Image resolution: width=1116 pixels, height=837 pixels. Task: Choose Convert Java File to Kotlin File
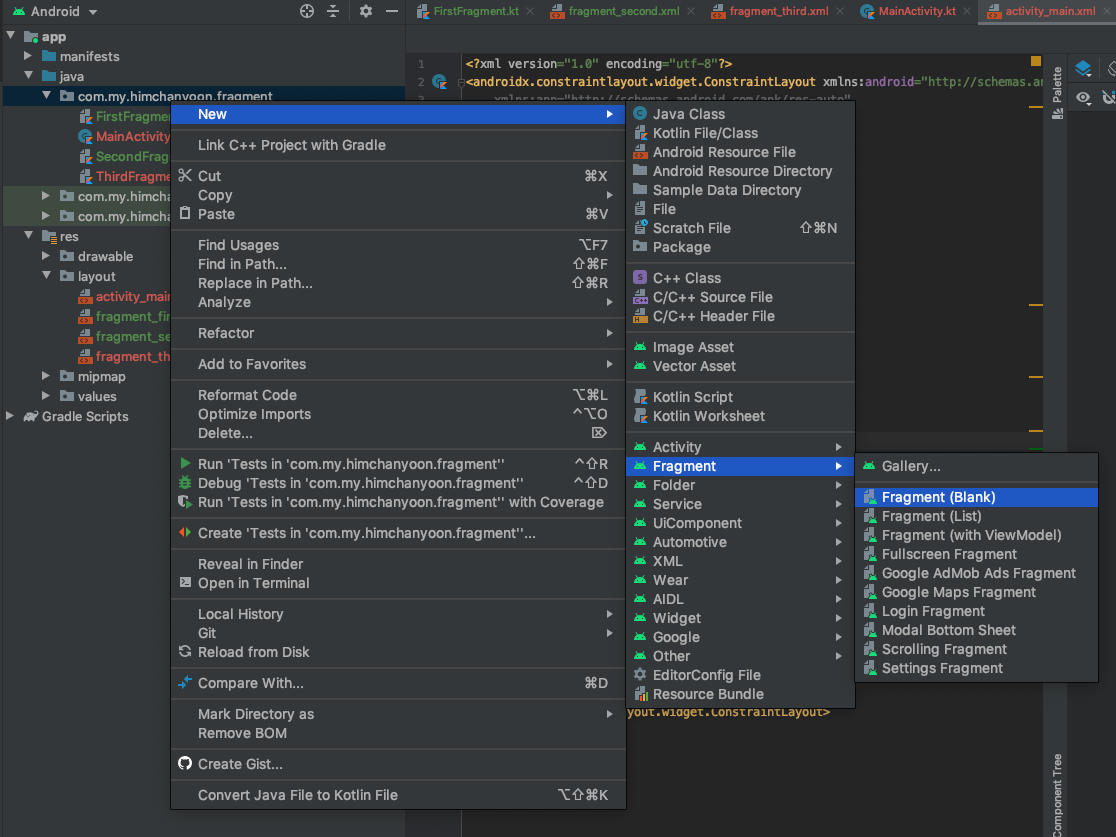click(398, 795)
